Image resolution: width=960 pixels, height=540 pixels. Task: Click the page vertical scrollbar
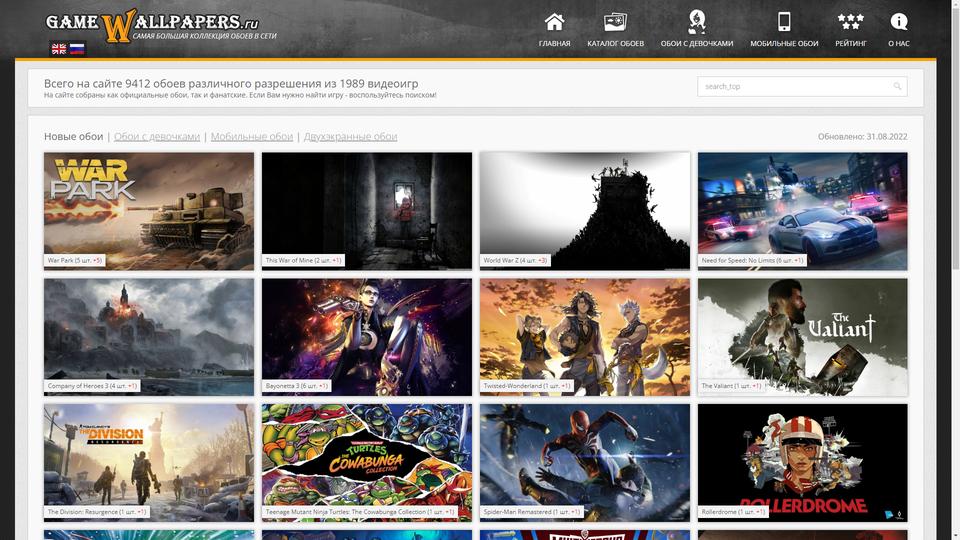pos(955,270)
